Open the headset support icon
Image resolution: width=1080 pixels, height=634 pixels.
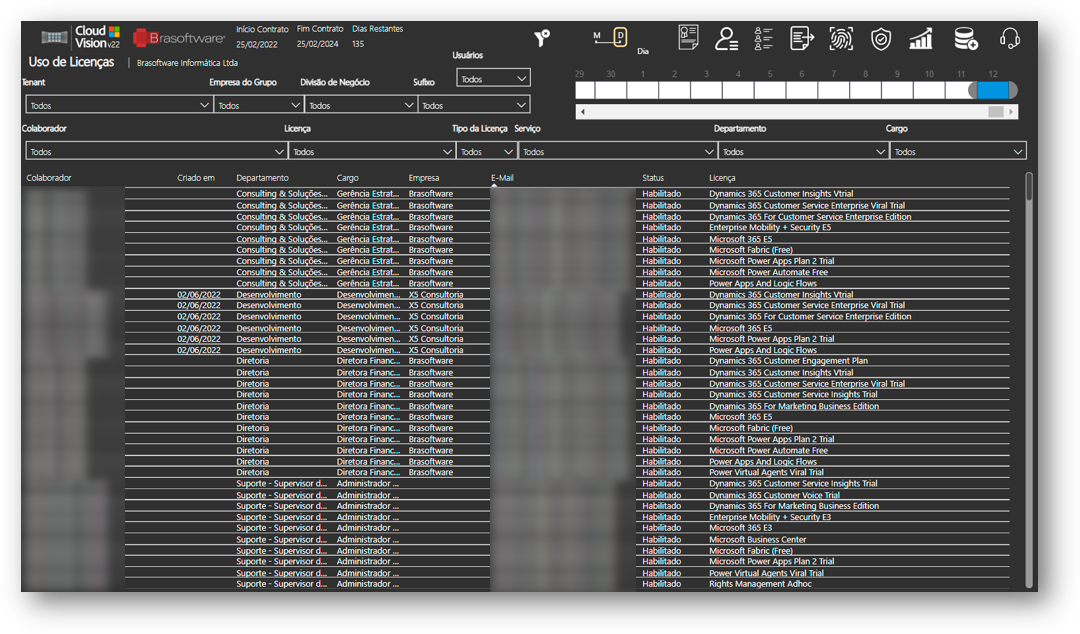(1010, 39)
